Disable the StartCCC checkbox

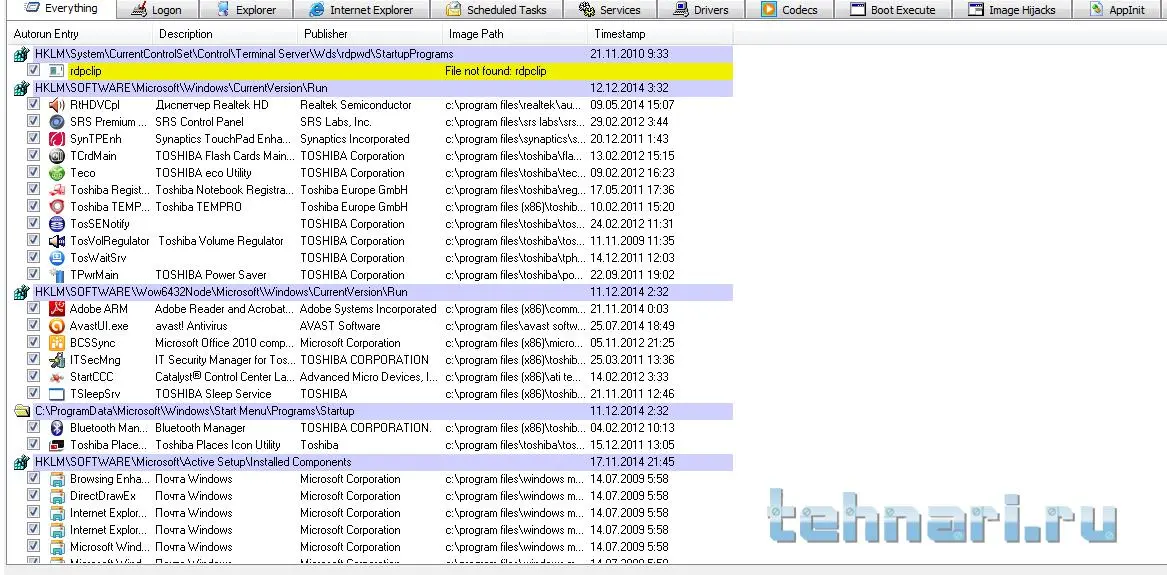click(x=33, y=376)
